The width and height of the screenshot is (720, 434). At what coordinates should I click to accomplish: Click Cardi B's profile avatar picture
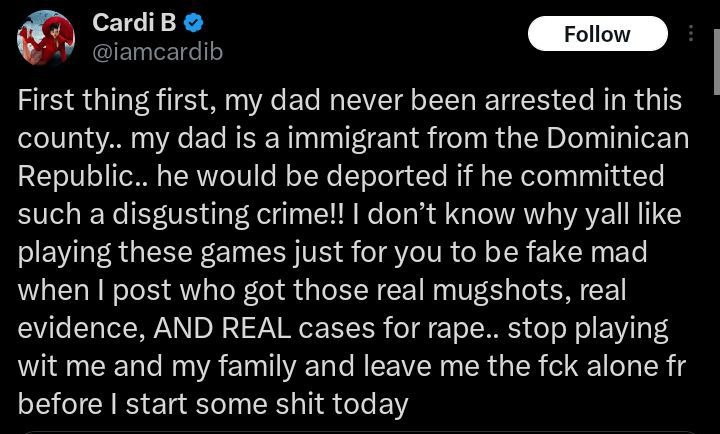coord(46,37)
